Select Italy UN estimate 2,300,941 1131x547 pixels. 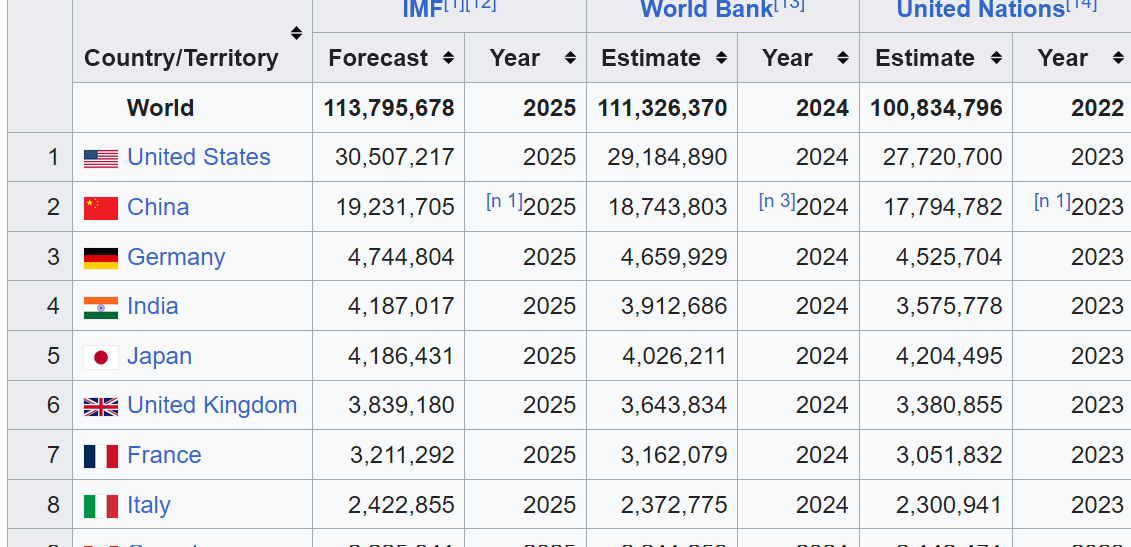[x=949, y=505]
